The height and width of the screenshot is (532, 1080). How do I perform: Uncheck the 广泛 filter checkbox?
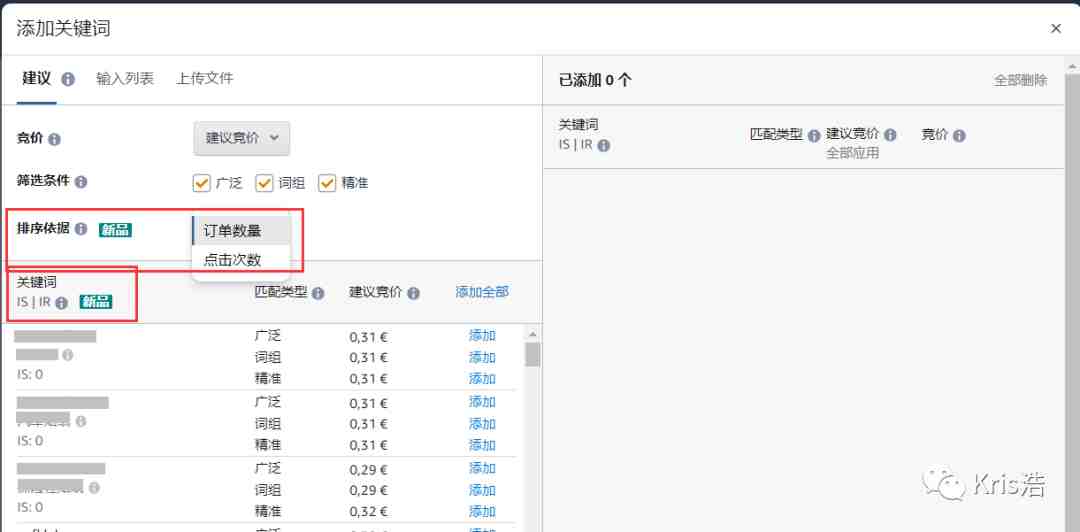pyautogui.click(x=201, y=183)
